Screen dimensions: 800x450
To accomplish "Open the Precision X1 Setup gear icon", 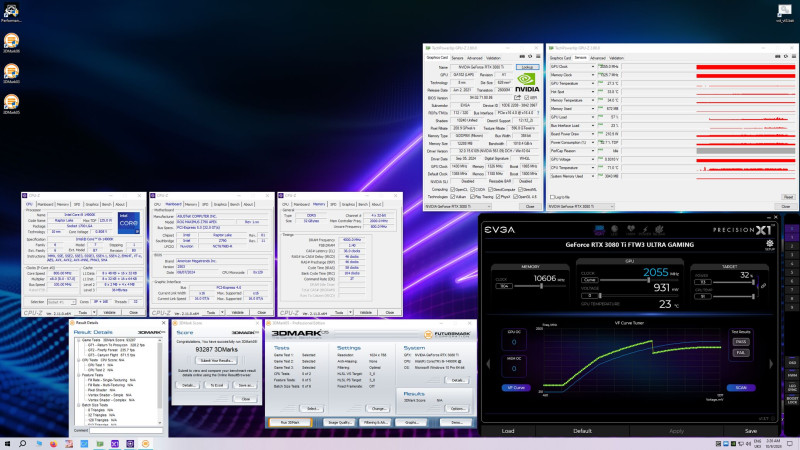I will click(x=769, y=244).
